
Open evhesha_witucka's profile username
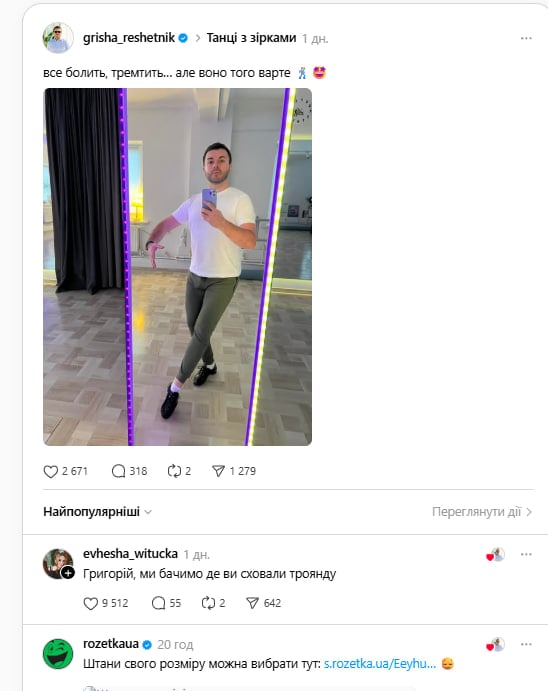[130, 554]
